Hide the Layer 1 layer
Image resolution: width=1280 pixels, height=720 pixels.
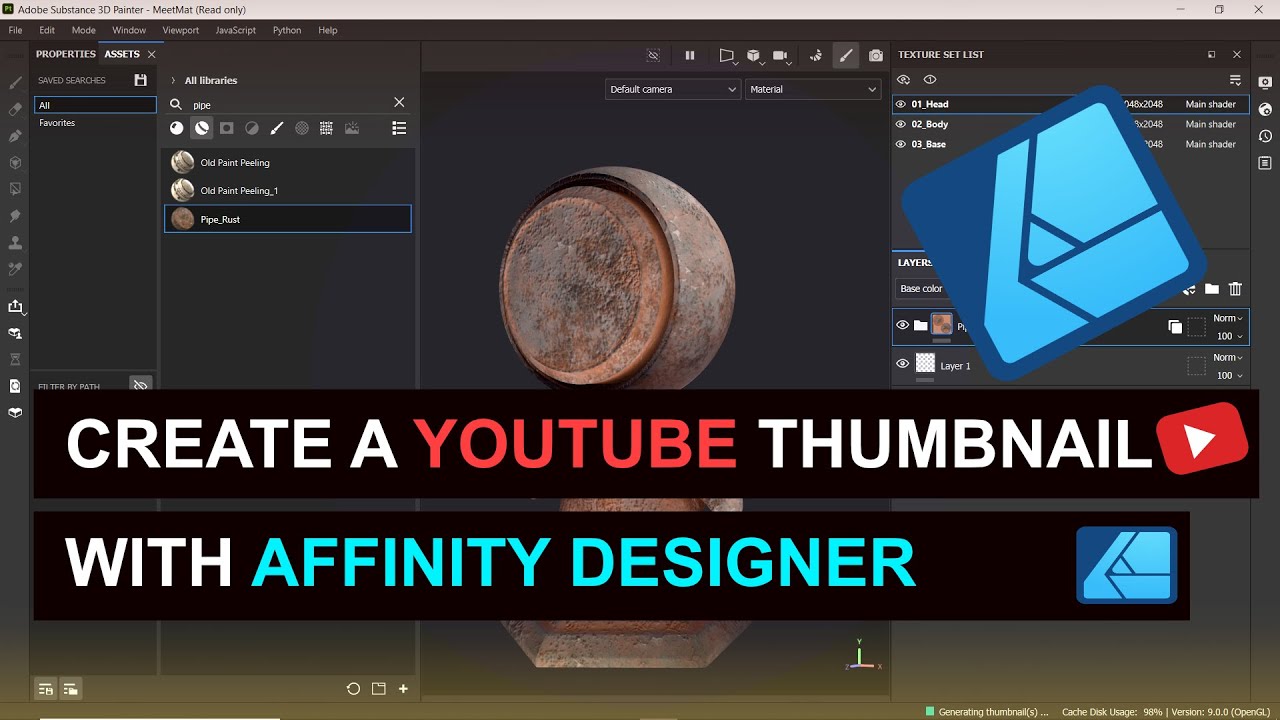point(903,364)
